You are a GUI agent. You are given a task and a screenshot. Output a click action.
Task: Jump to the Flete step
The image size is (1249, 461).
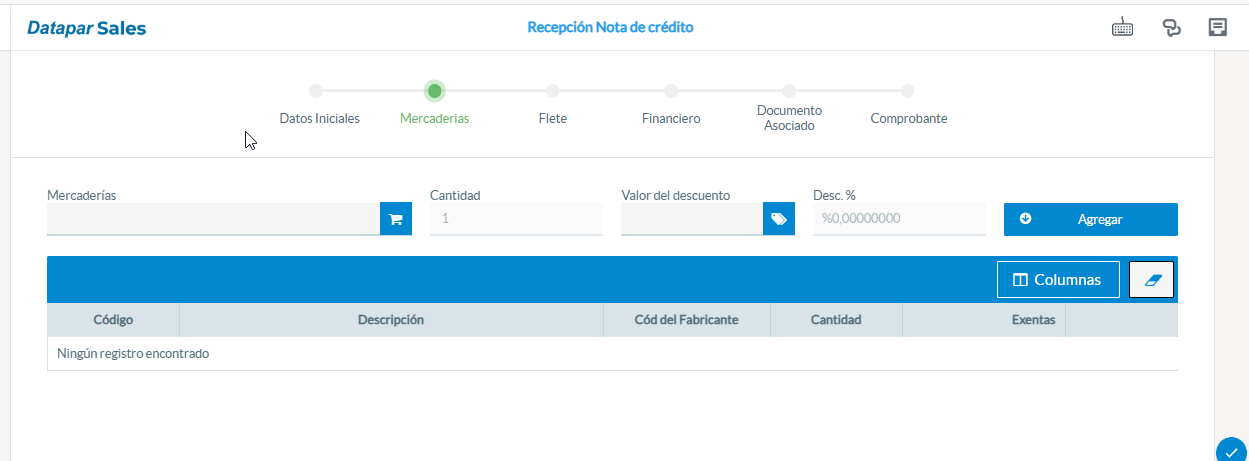[552, 118]
